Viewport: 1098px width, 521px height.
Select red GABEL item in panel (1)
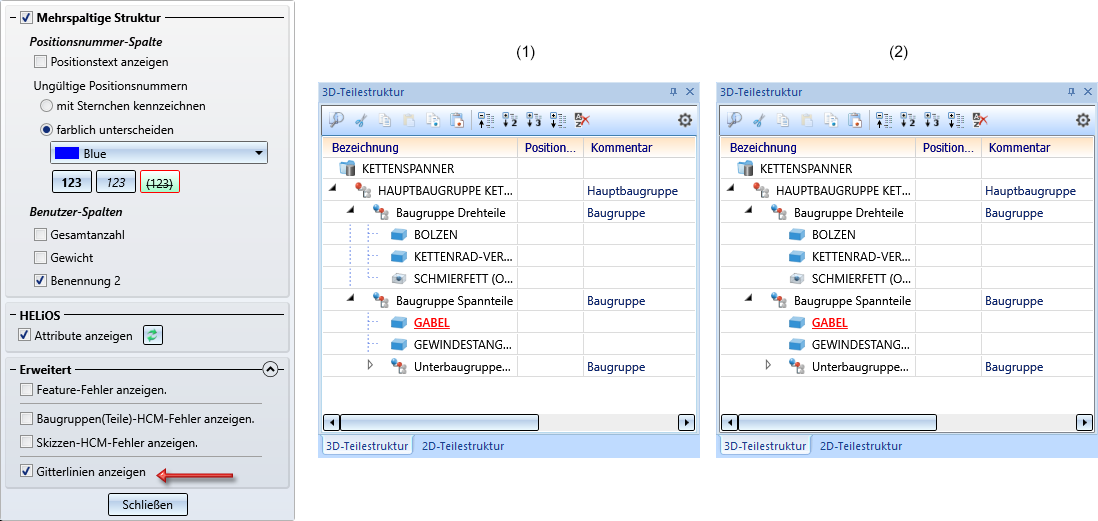tap(432, 323)
